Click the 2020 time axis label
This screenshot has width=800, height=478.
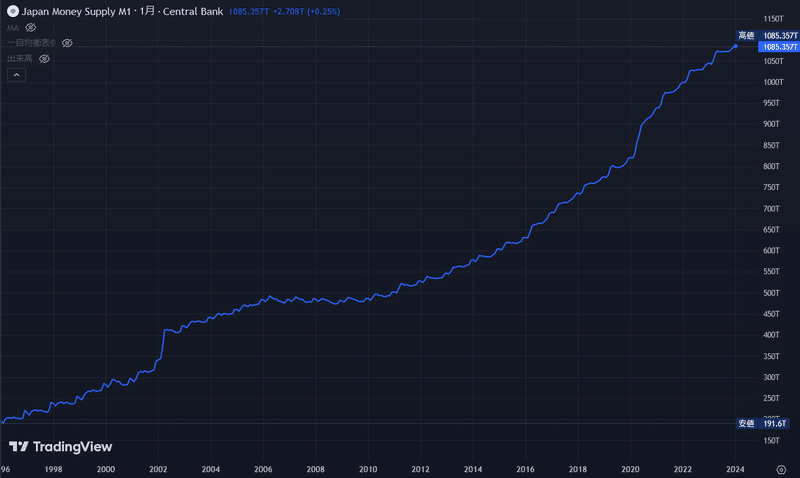tap(630, 469)
